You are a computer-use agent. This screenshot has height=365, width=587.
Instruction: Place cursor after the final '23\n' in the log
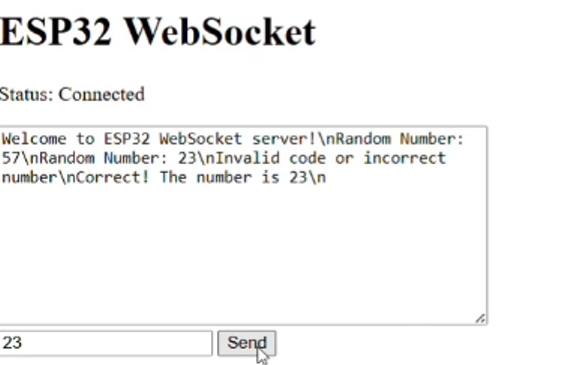click(x=327, y=177)
